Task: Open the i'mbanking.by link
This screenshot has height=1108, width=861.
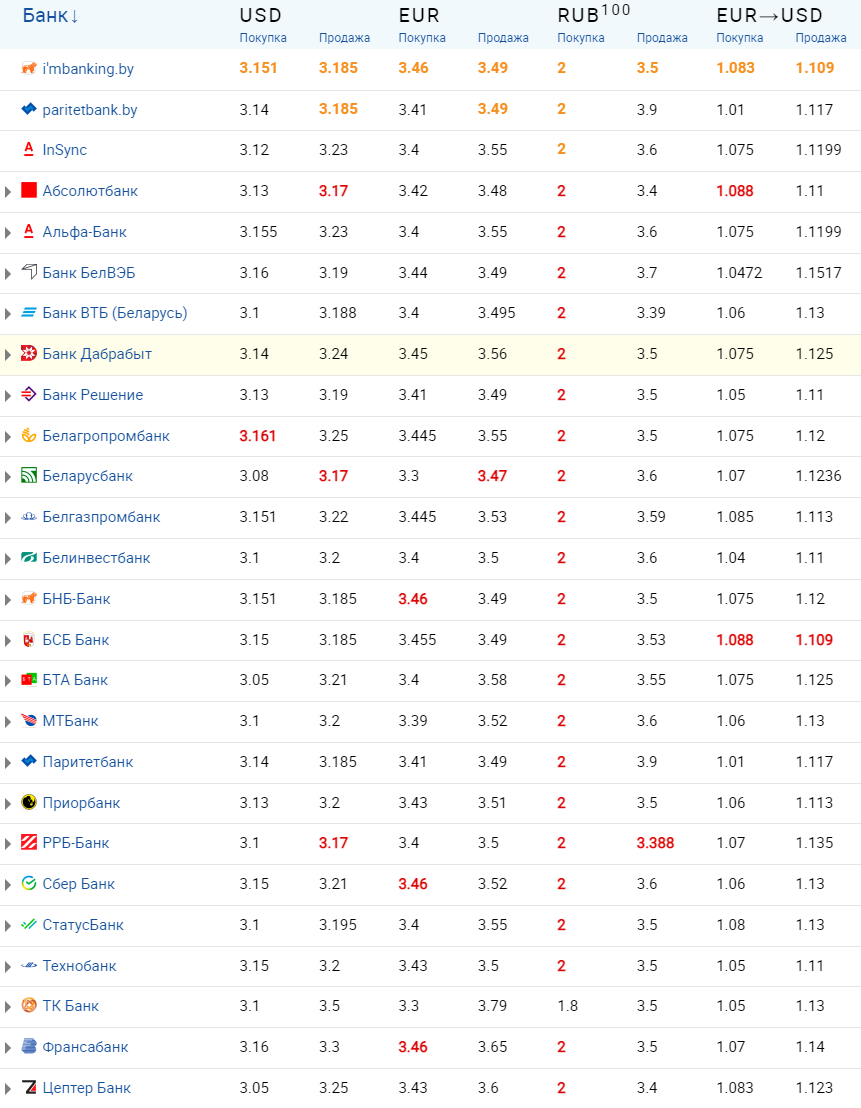Action: pos(88,69)
